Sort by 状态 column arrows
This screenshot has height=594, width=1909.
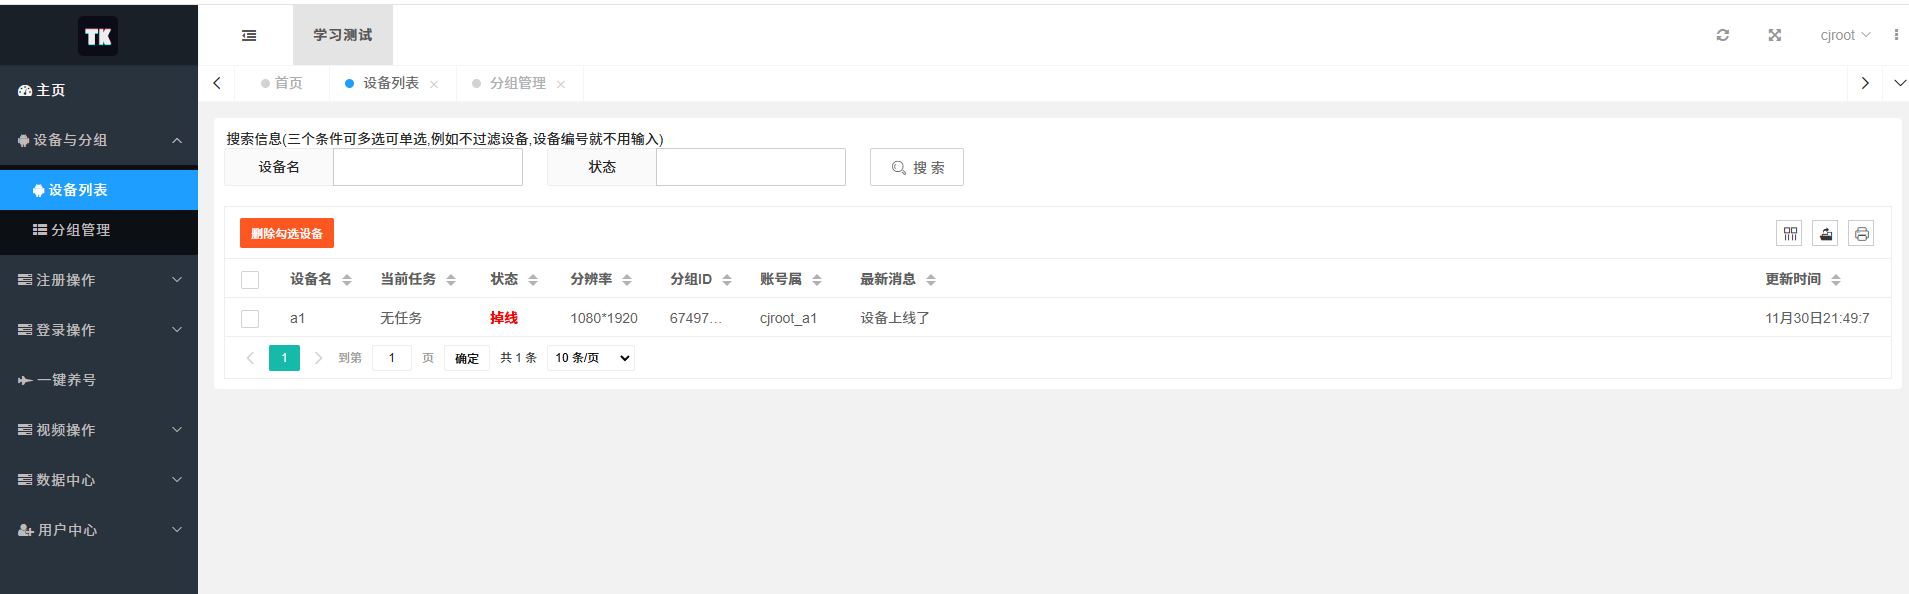[533, 280]
